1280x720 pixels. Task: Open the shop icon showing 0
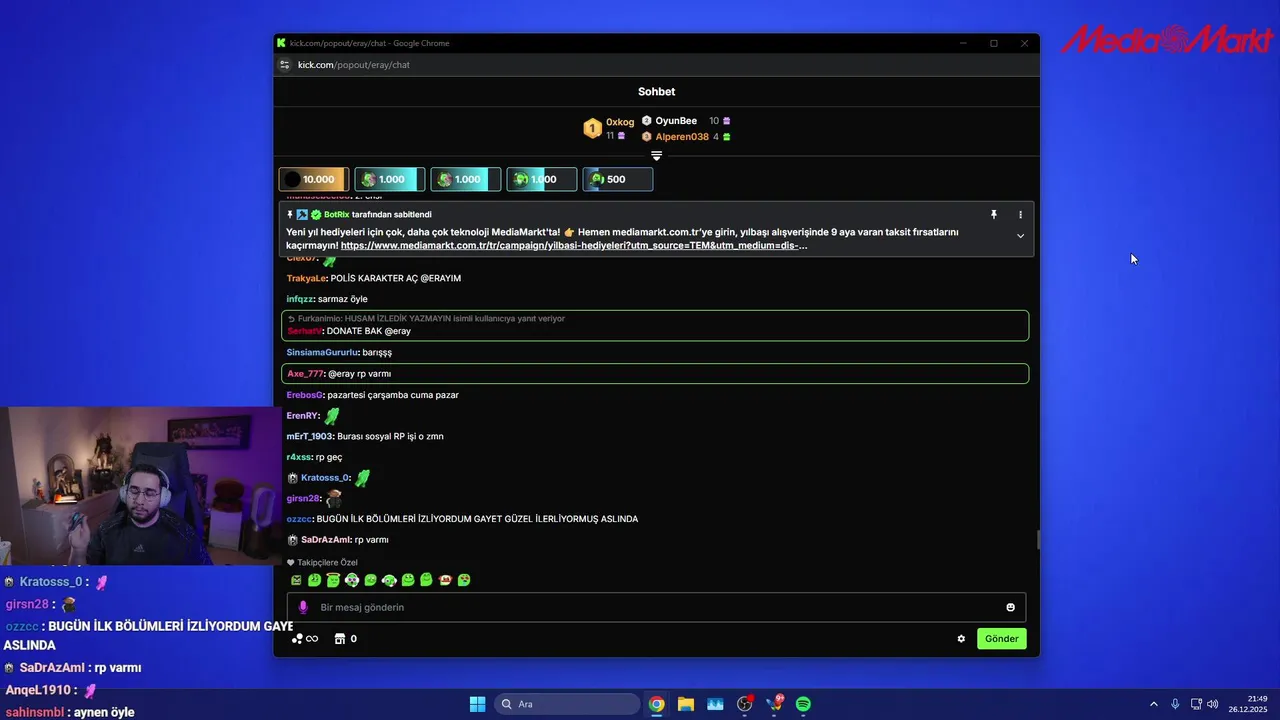coord(345,638)
